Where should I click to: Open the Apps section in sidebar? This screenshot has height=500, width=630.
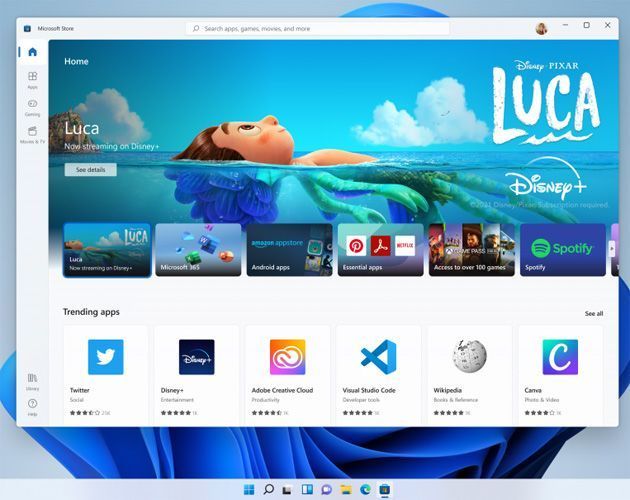(x=32, y=79)
